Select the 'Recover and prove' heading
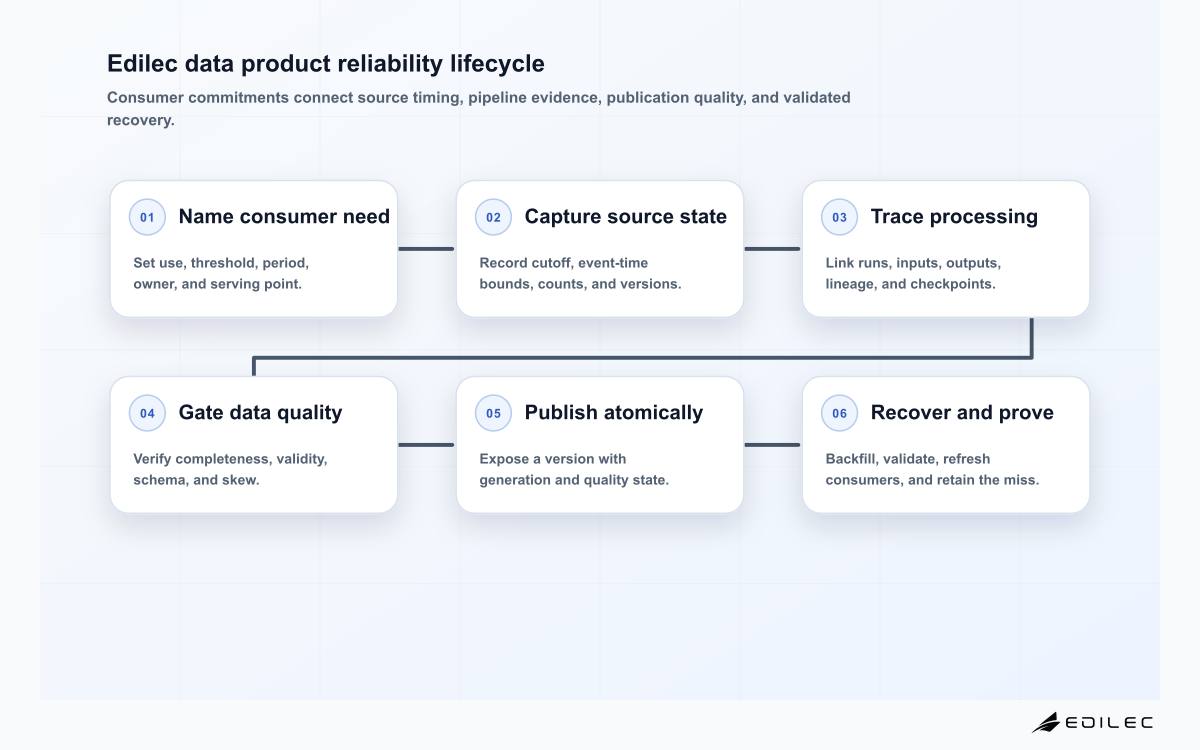1200x750 pixels. [x=962, y=413]
